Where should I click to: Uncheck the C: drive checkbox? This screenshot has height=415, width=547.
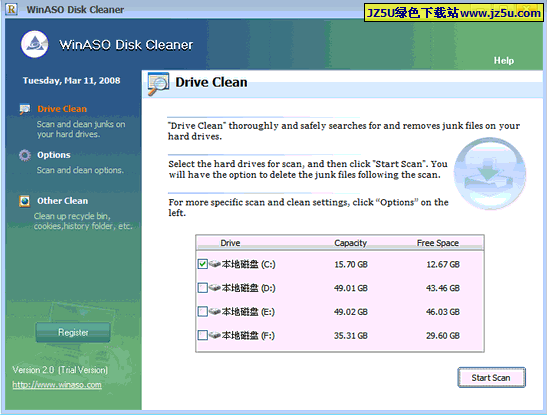click(202, 264)
